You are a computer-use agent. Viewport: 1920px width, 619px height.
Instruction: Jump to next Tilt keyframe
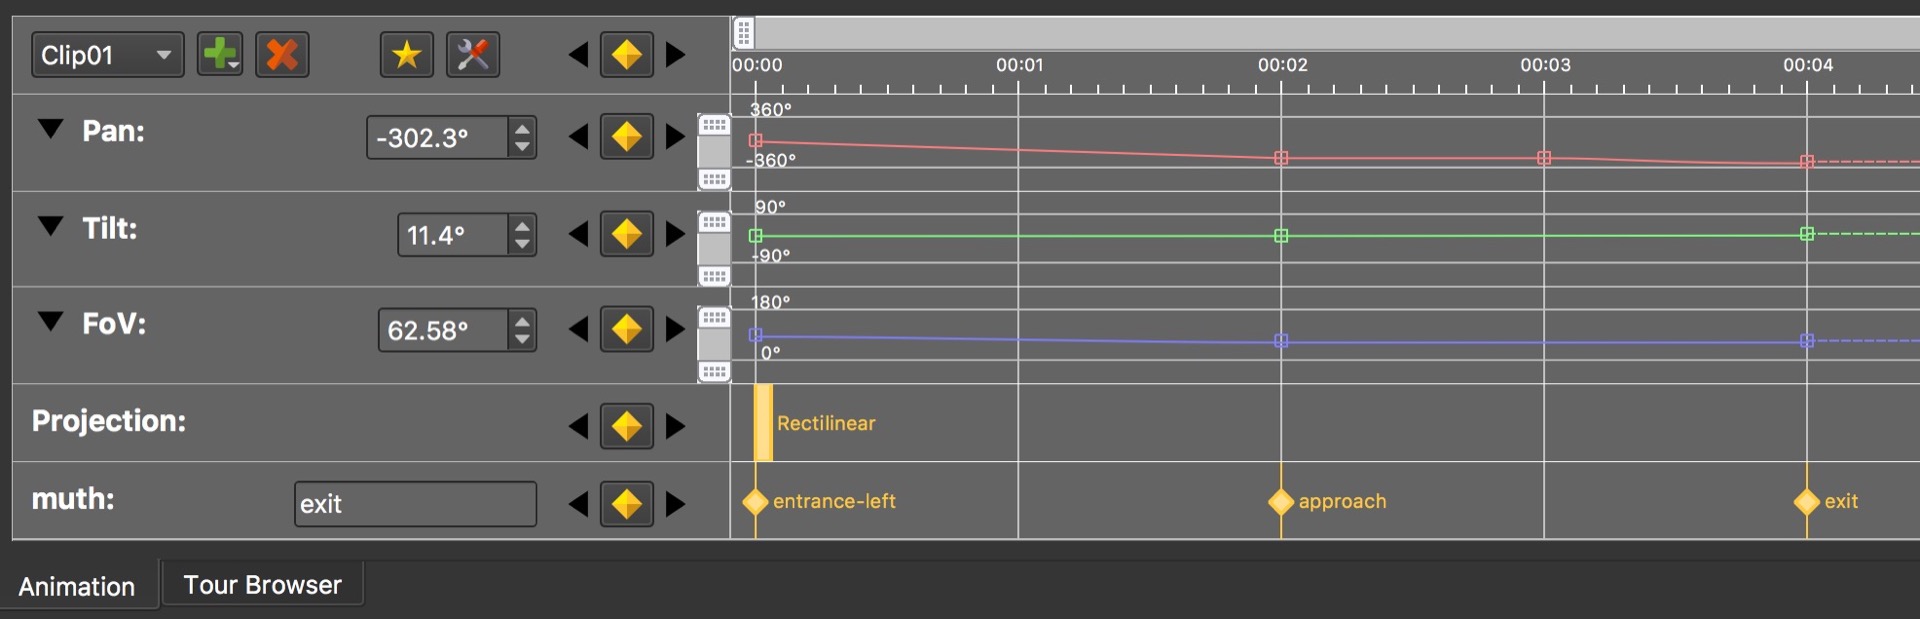[676, 234]
